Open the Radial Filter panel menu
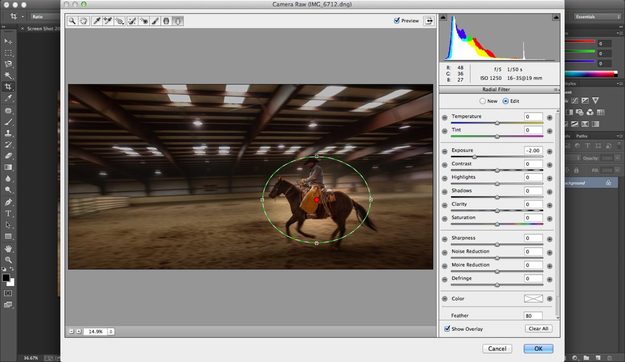 (x=556, y=90)
